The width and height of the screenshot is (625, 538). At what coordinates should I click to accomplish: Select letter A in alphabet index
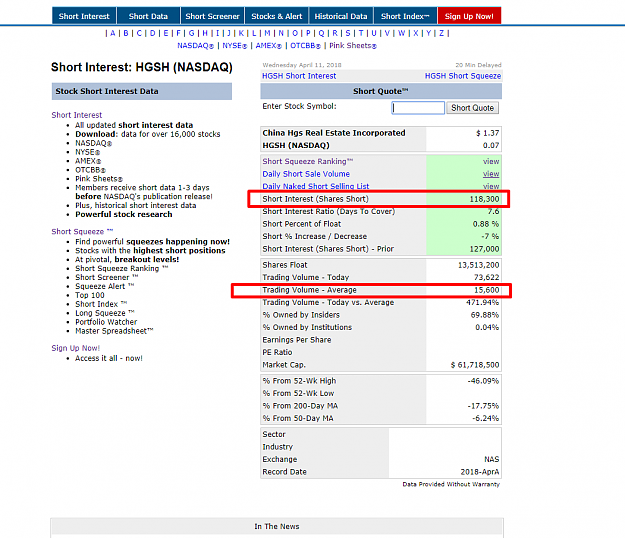coord(113,33)
